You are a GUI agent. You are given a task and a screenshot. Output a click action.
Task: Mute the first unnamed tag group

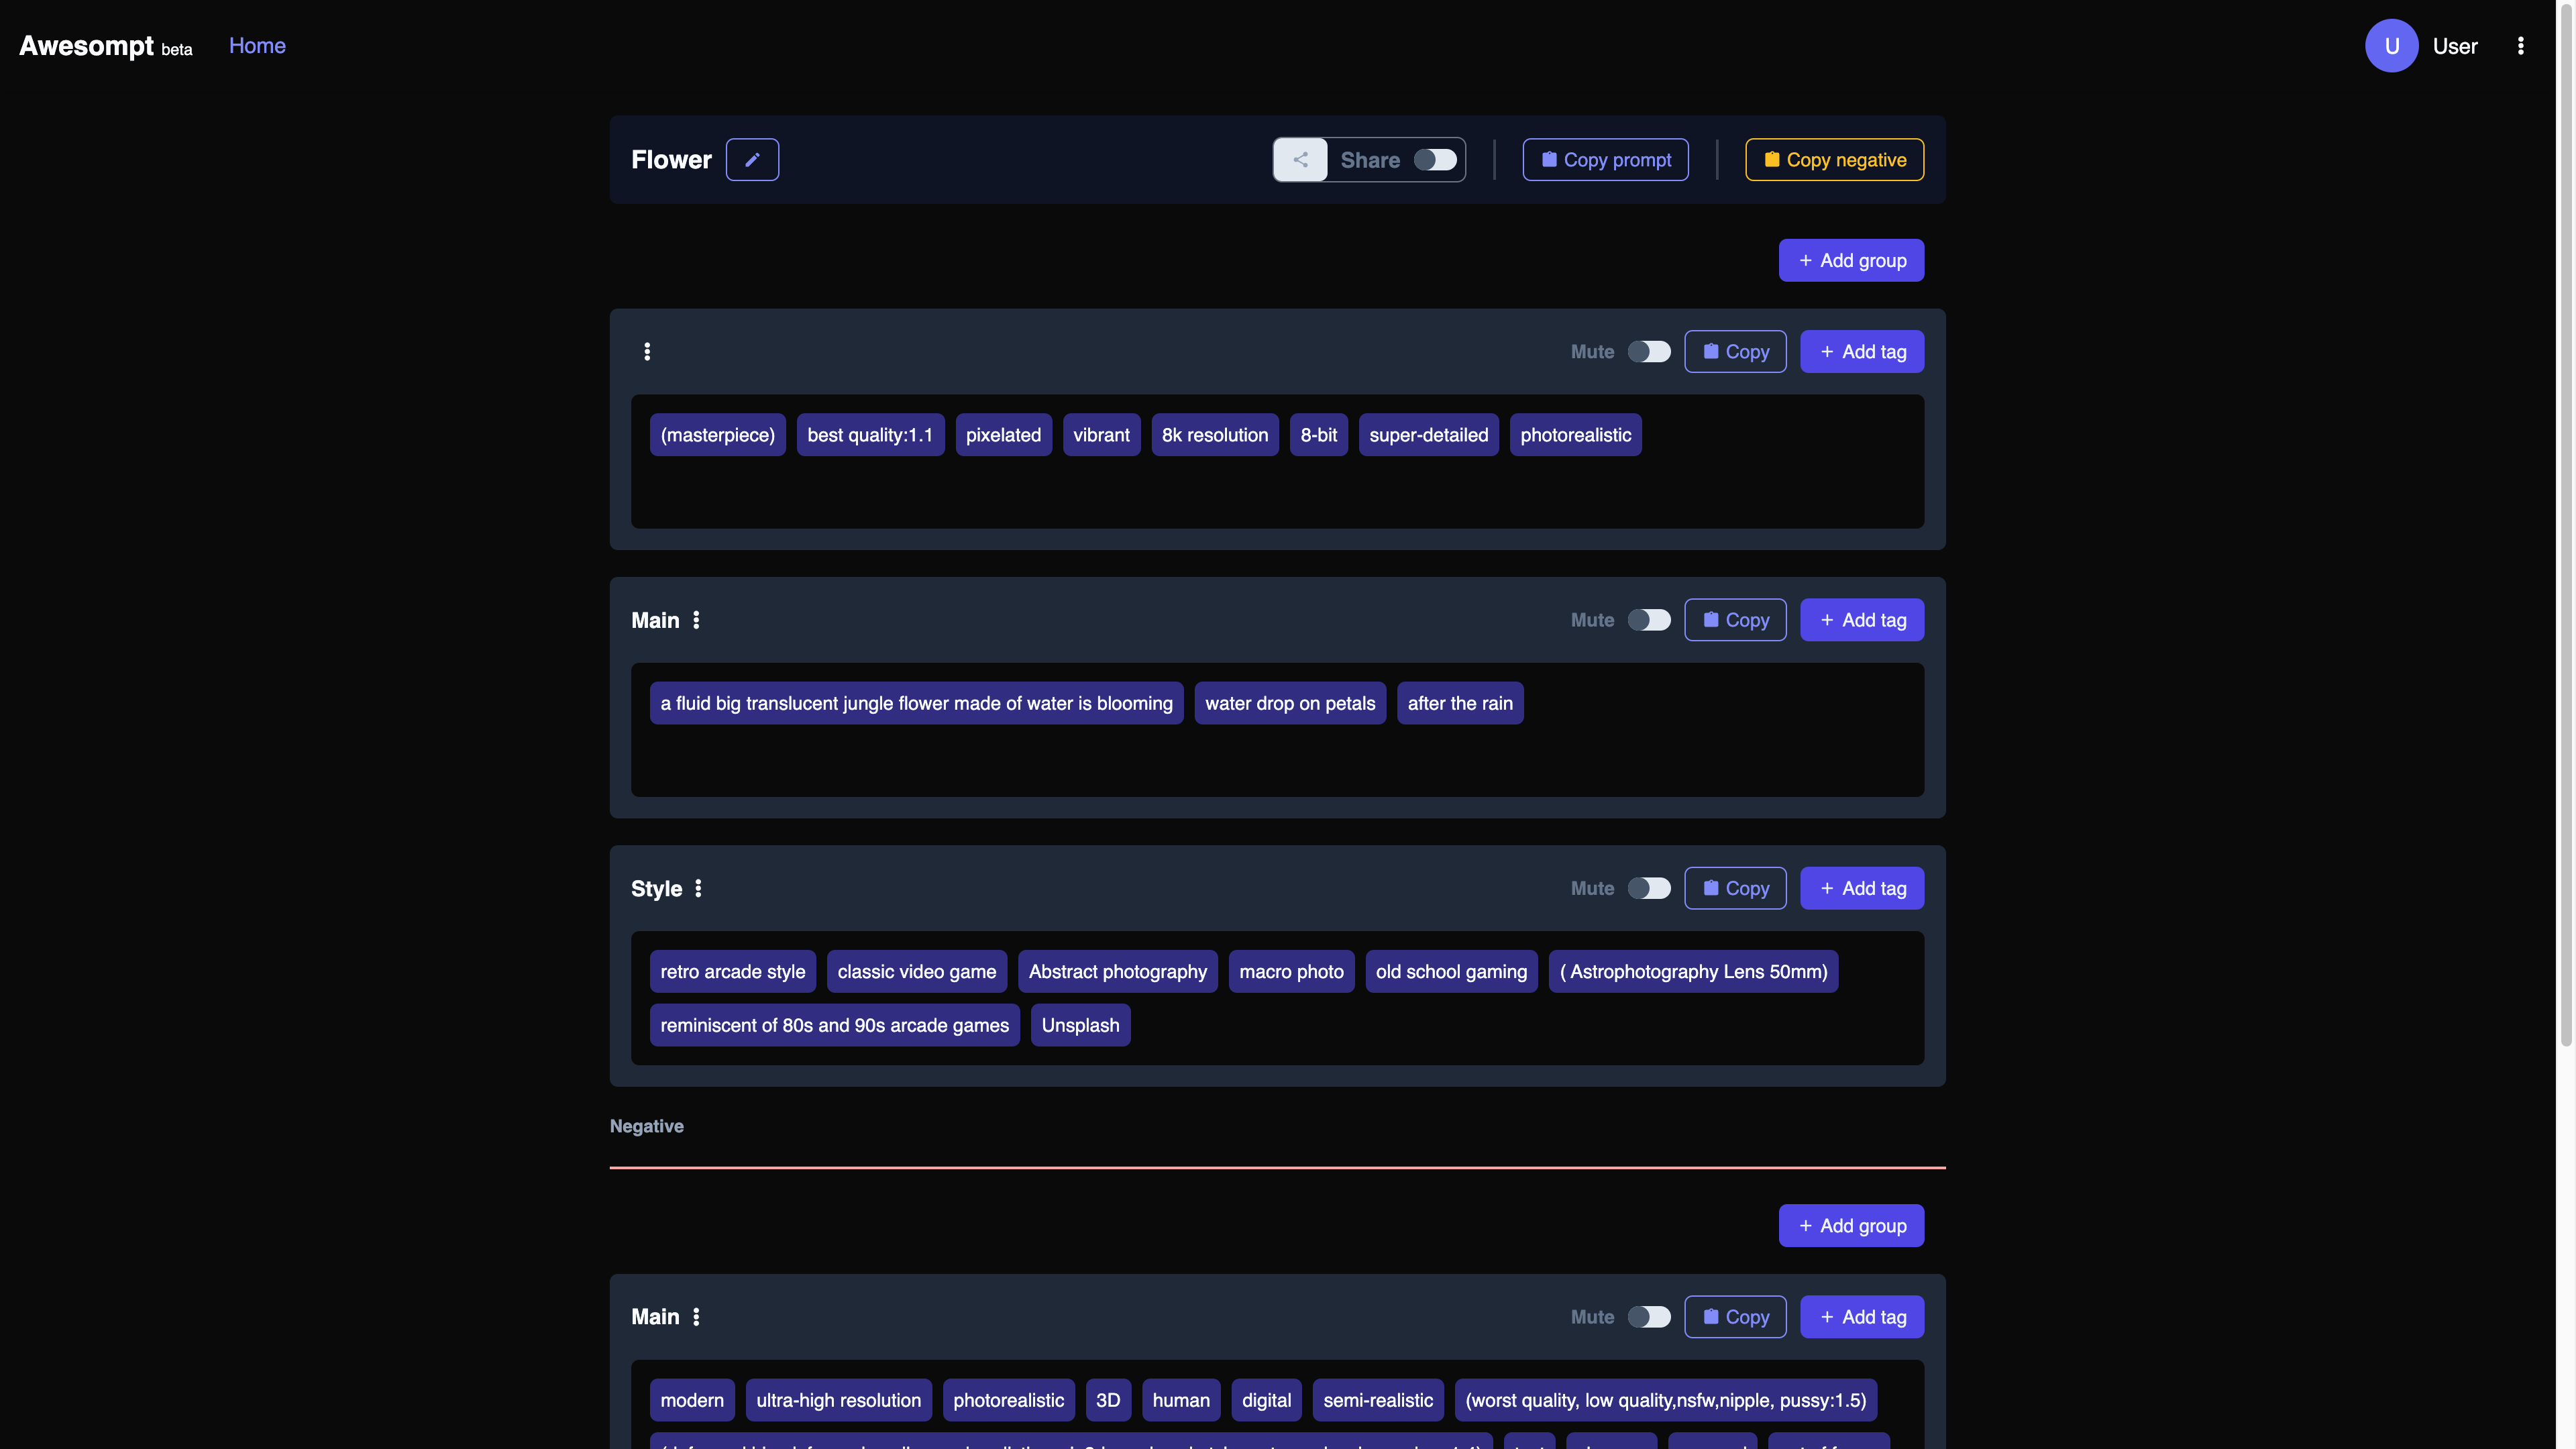coord(1648,352)
